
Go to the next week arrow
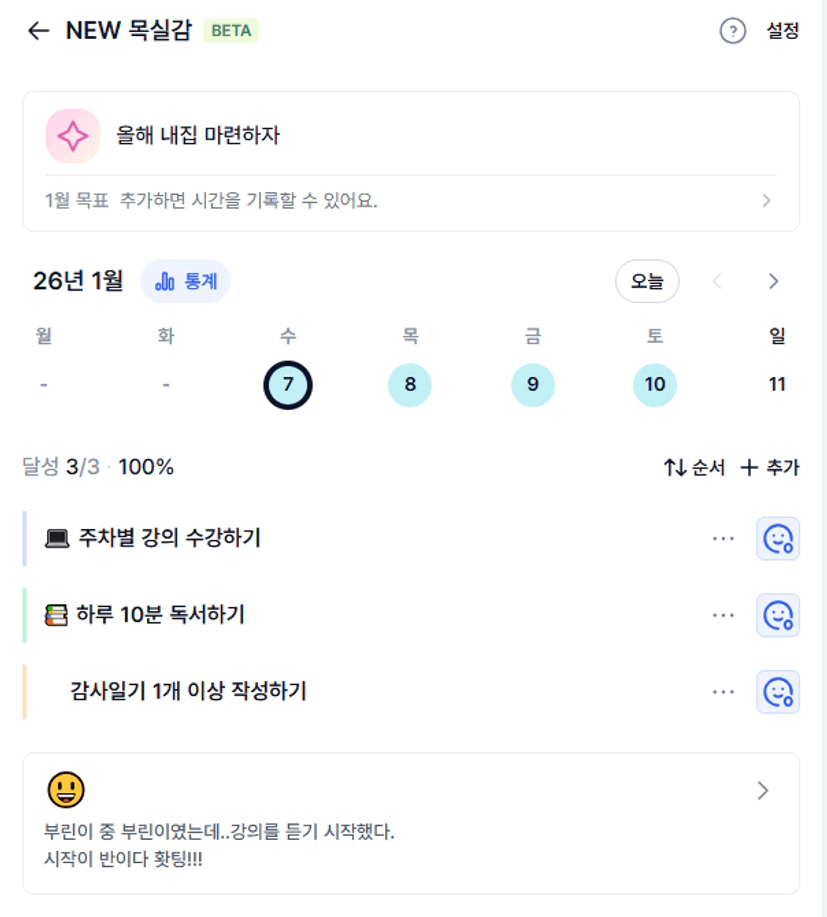coord(773,281)
